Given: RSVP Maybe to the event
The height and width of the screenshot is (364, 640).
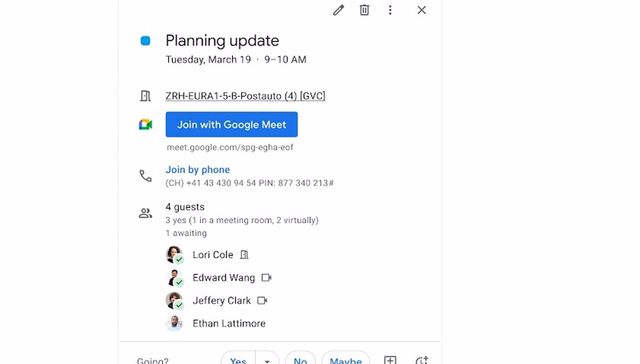Looking at the screenshot, I should click(x=346, y=360).
